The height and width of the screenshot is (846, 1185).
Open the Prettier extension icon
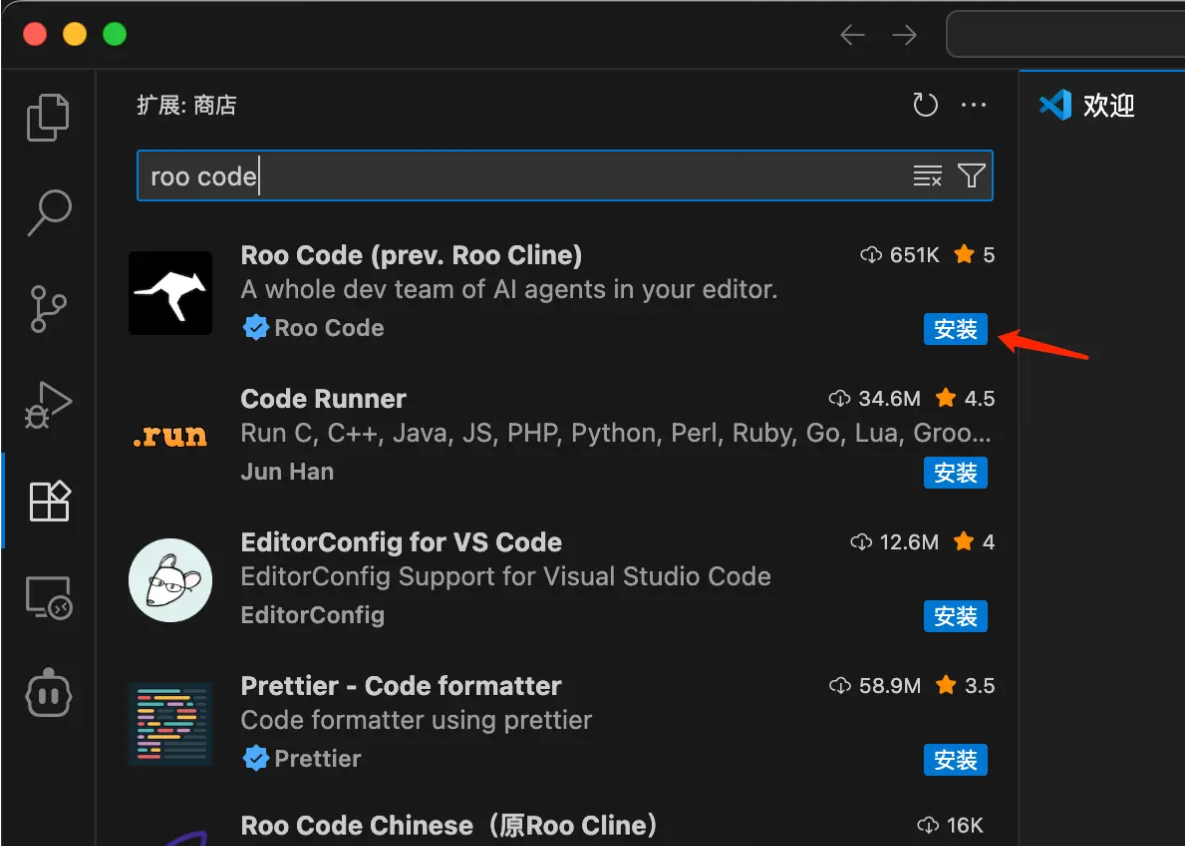170,724
